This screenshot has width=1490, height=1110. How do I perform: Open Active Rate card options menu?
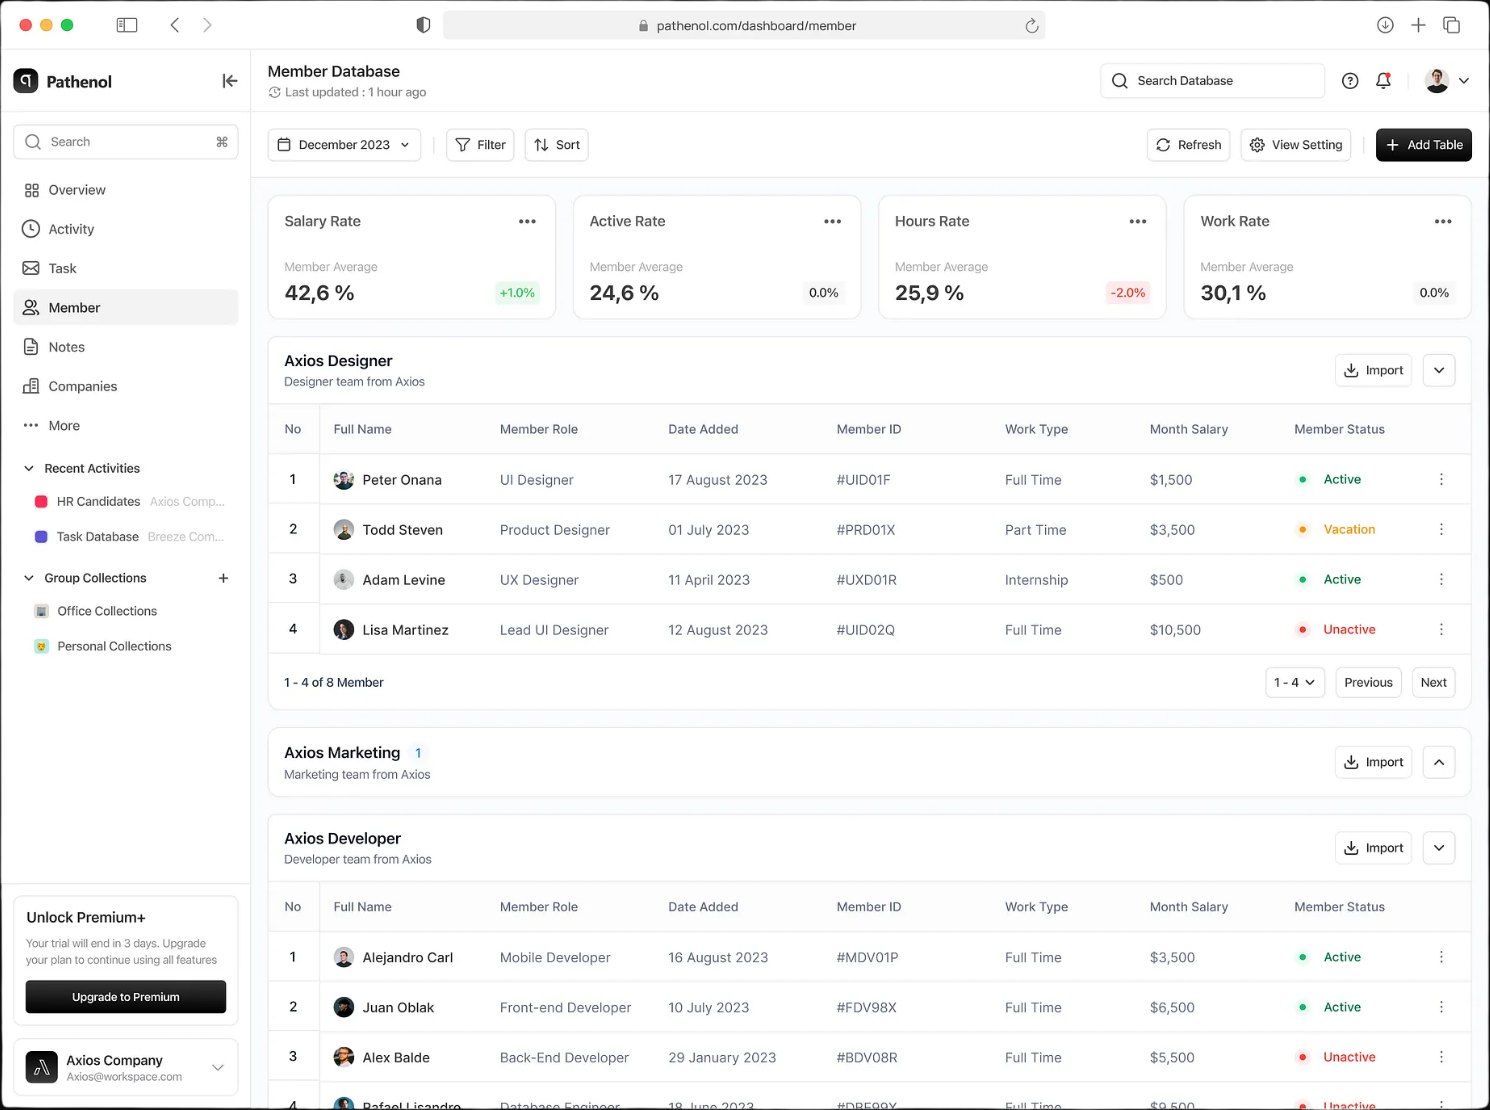832,221
